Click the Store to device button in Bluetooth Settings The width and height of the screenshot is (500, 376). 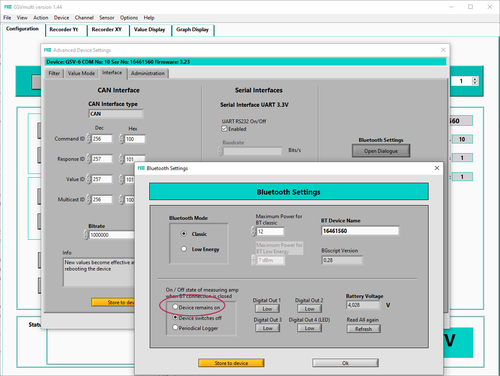(x=231, y=363)
